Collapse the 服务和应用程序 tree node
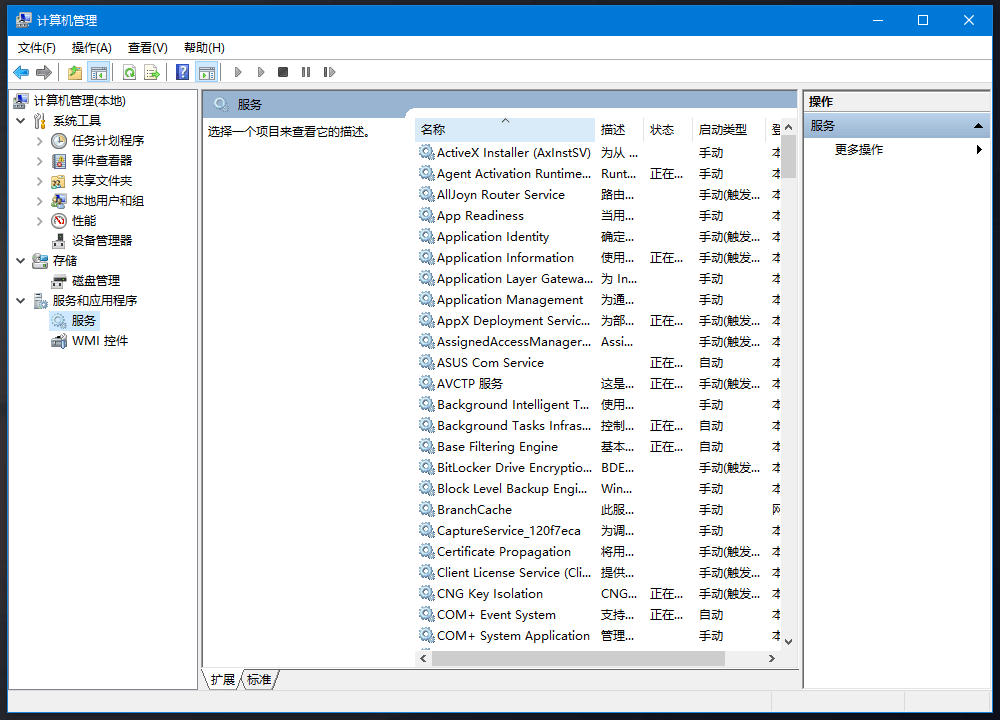This screenshot has height=720, width=1000. (21, 300)
